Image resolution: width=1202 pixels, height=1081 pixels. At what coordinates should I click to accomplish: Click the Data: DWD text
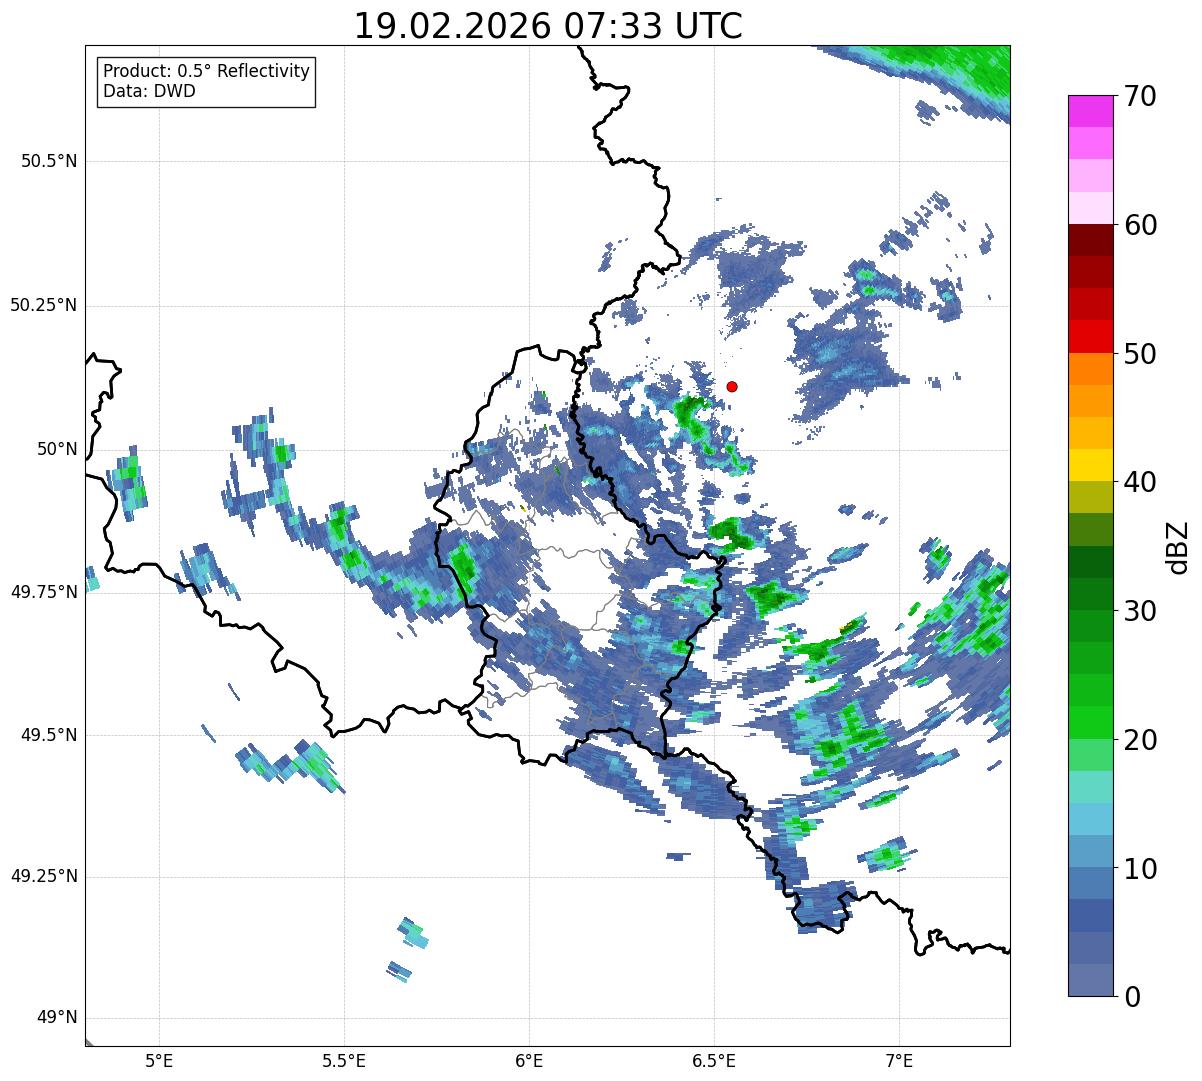coord(149,91)
